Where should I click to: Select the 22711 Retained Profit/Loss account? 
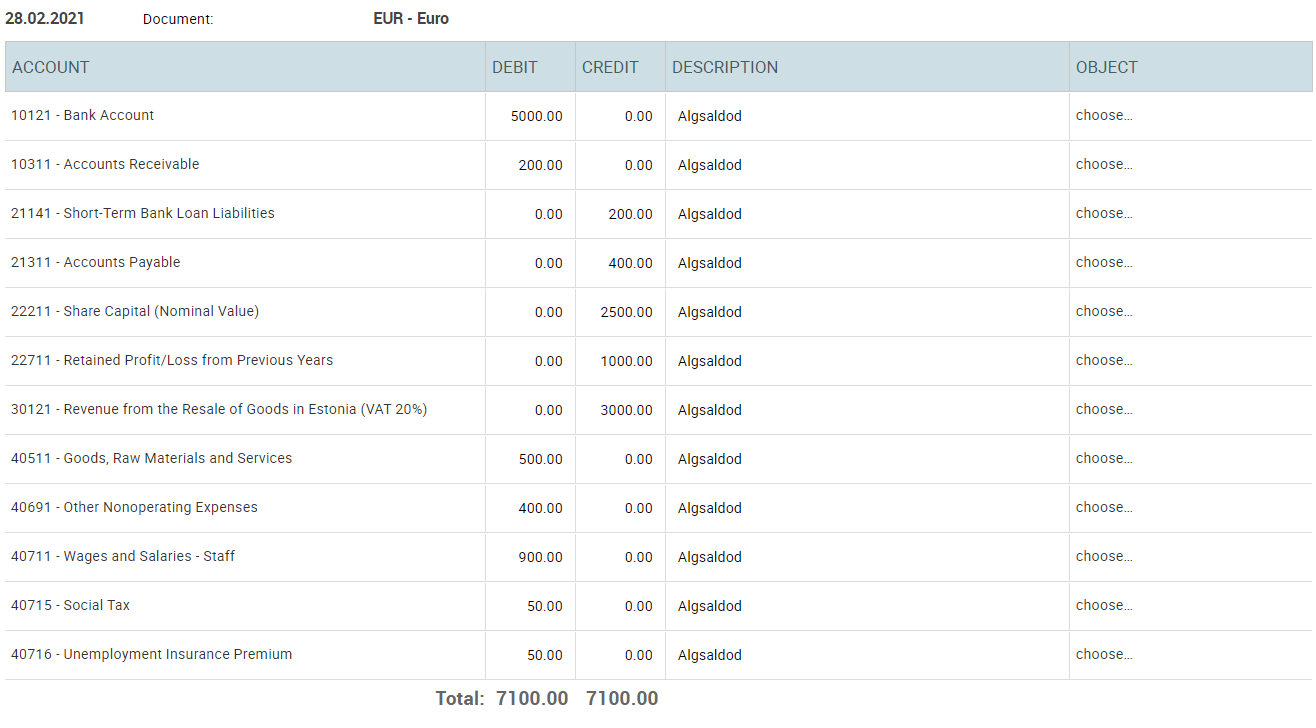click(x=172, y=360)
